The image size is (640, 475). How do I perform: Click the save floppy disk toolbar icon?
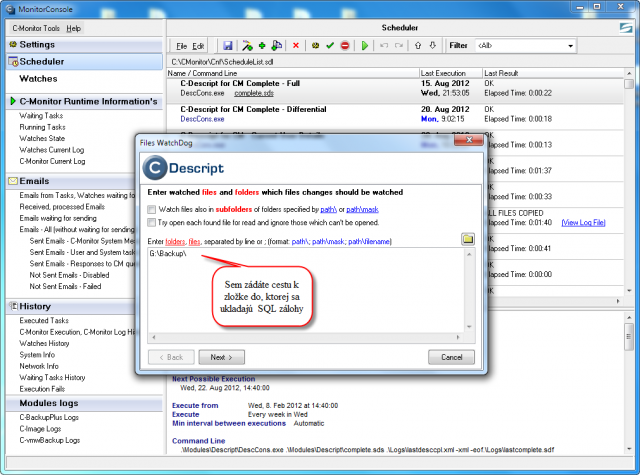[x=228, y=46]
